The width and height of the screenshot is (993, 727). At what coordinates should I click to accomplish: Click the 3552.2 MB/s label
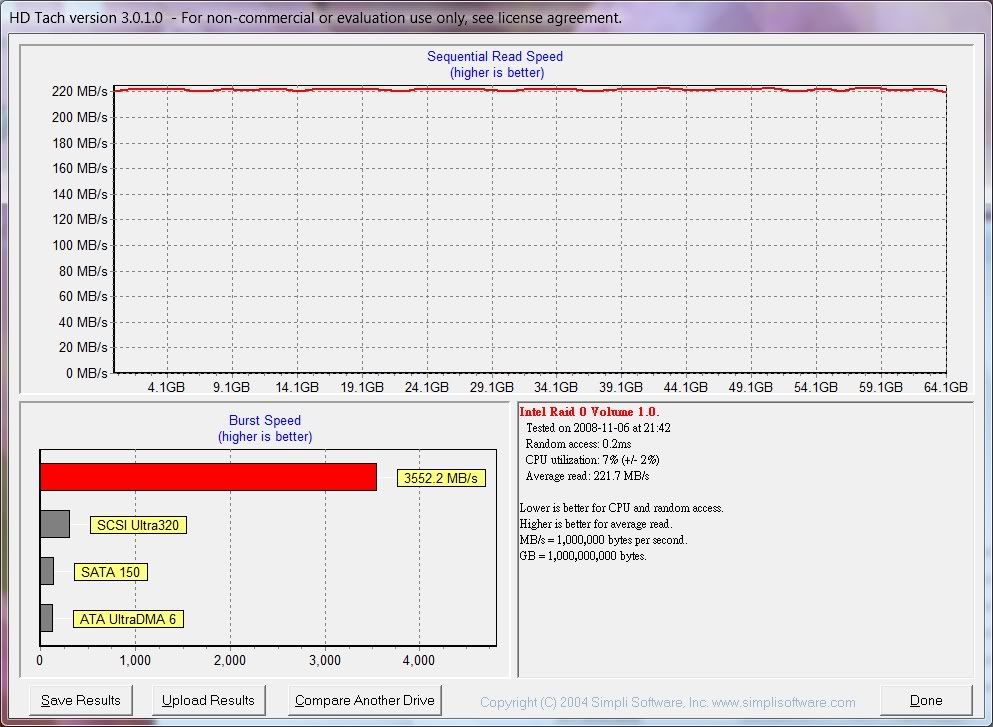pyautogui.click(x=441, y=478)
